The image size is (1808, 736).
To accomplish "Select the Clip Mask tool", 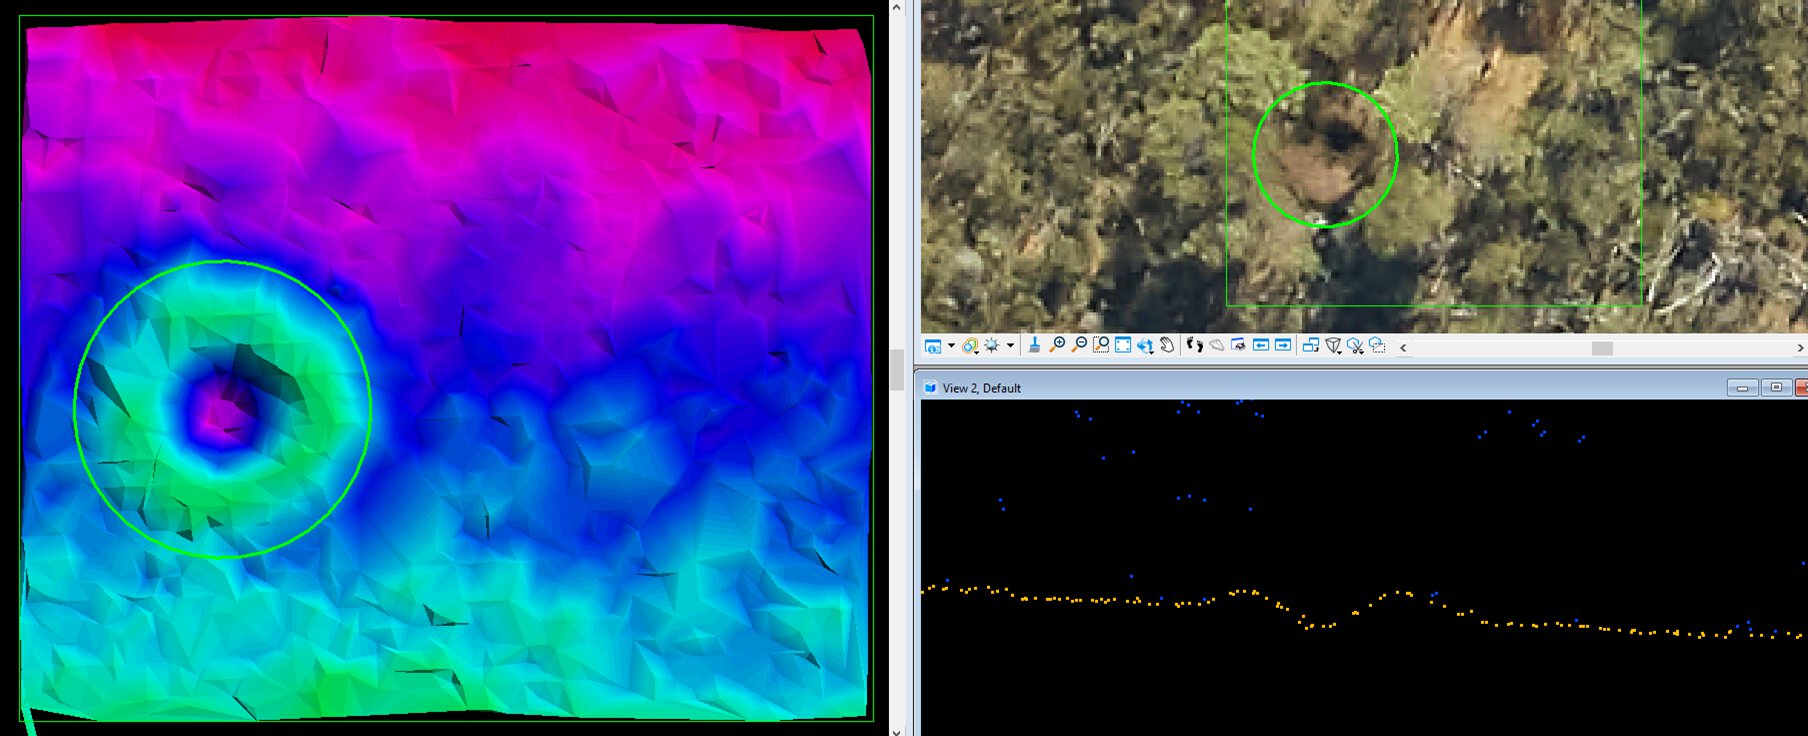I will (1377, 346).
